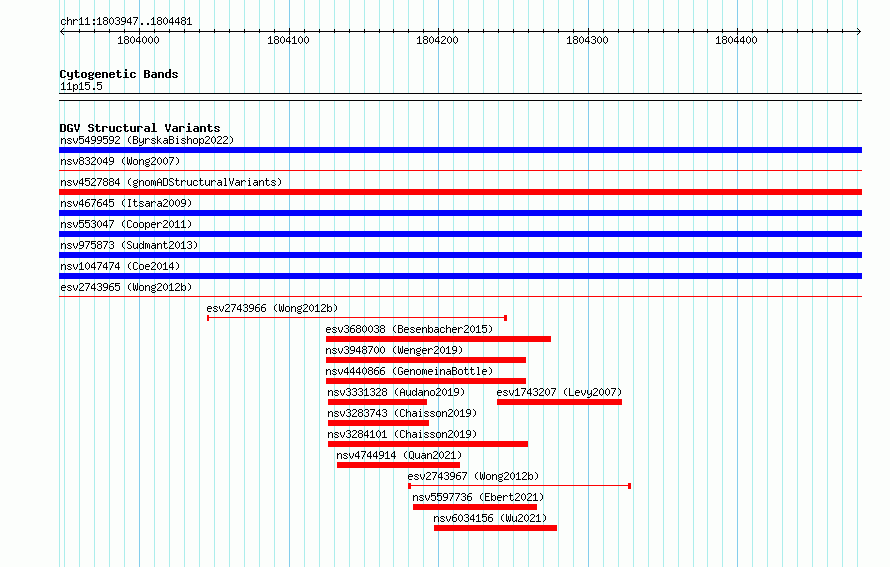Open nsv467645 (Itsara2009) label

pos(126,203)
